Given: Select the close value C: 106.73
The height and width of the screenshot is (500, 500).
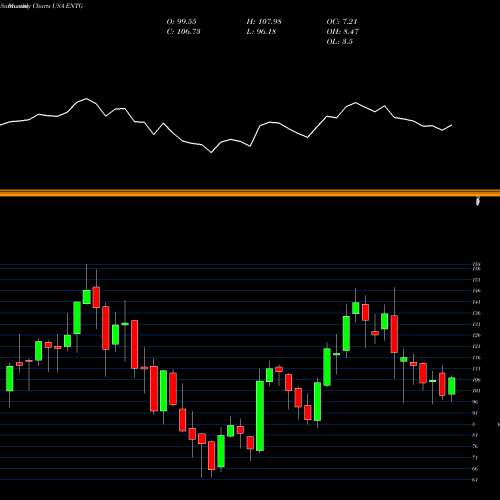Looking at the screenshot, I should [x=183, y=32].
